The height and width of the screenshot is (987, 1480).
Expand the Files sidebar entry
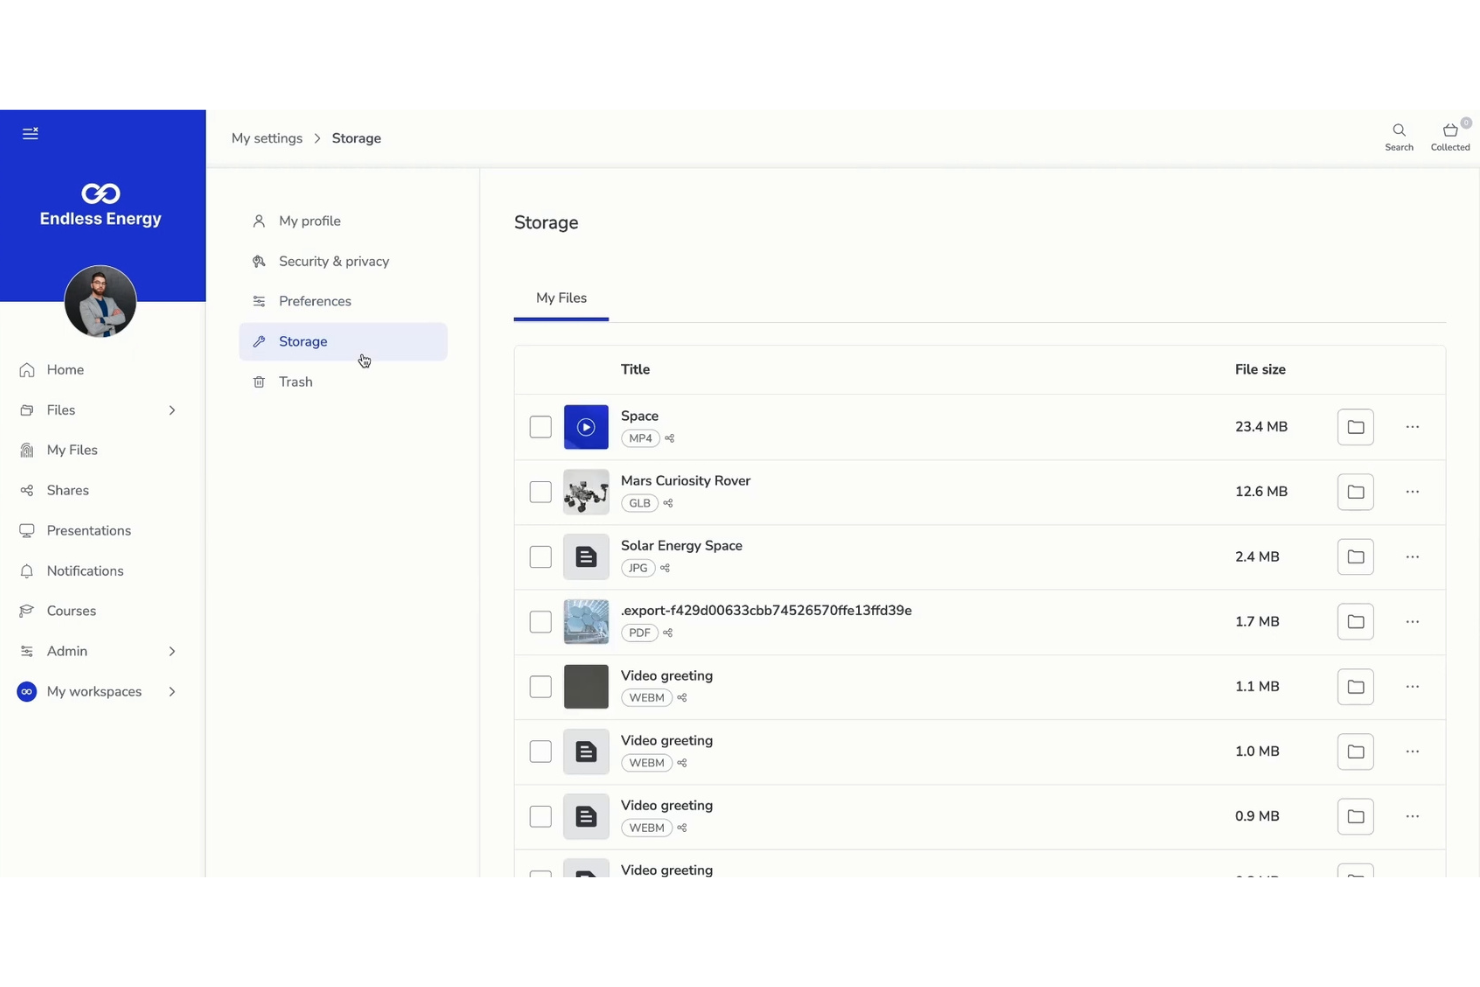click(x=171, y=410)
